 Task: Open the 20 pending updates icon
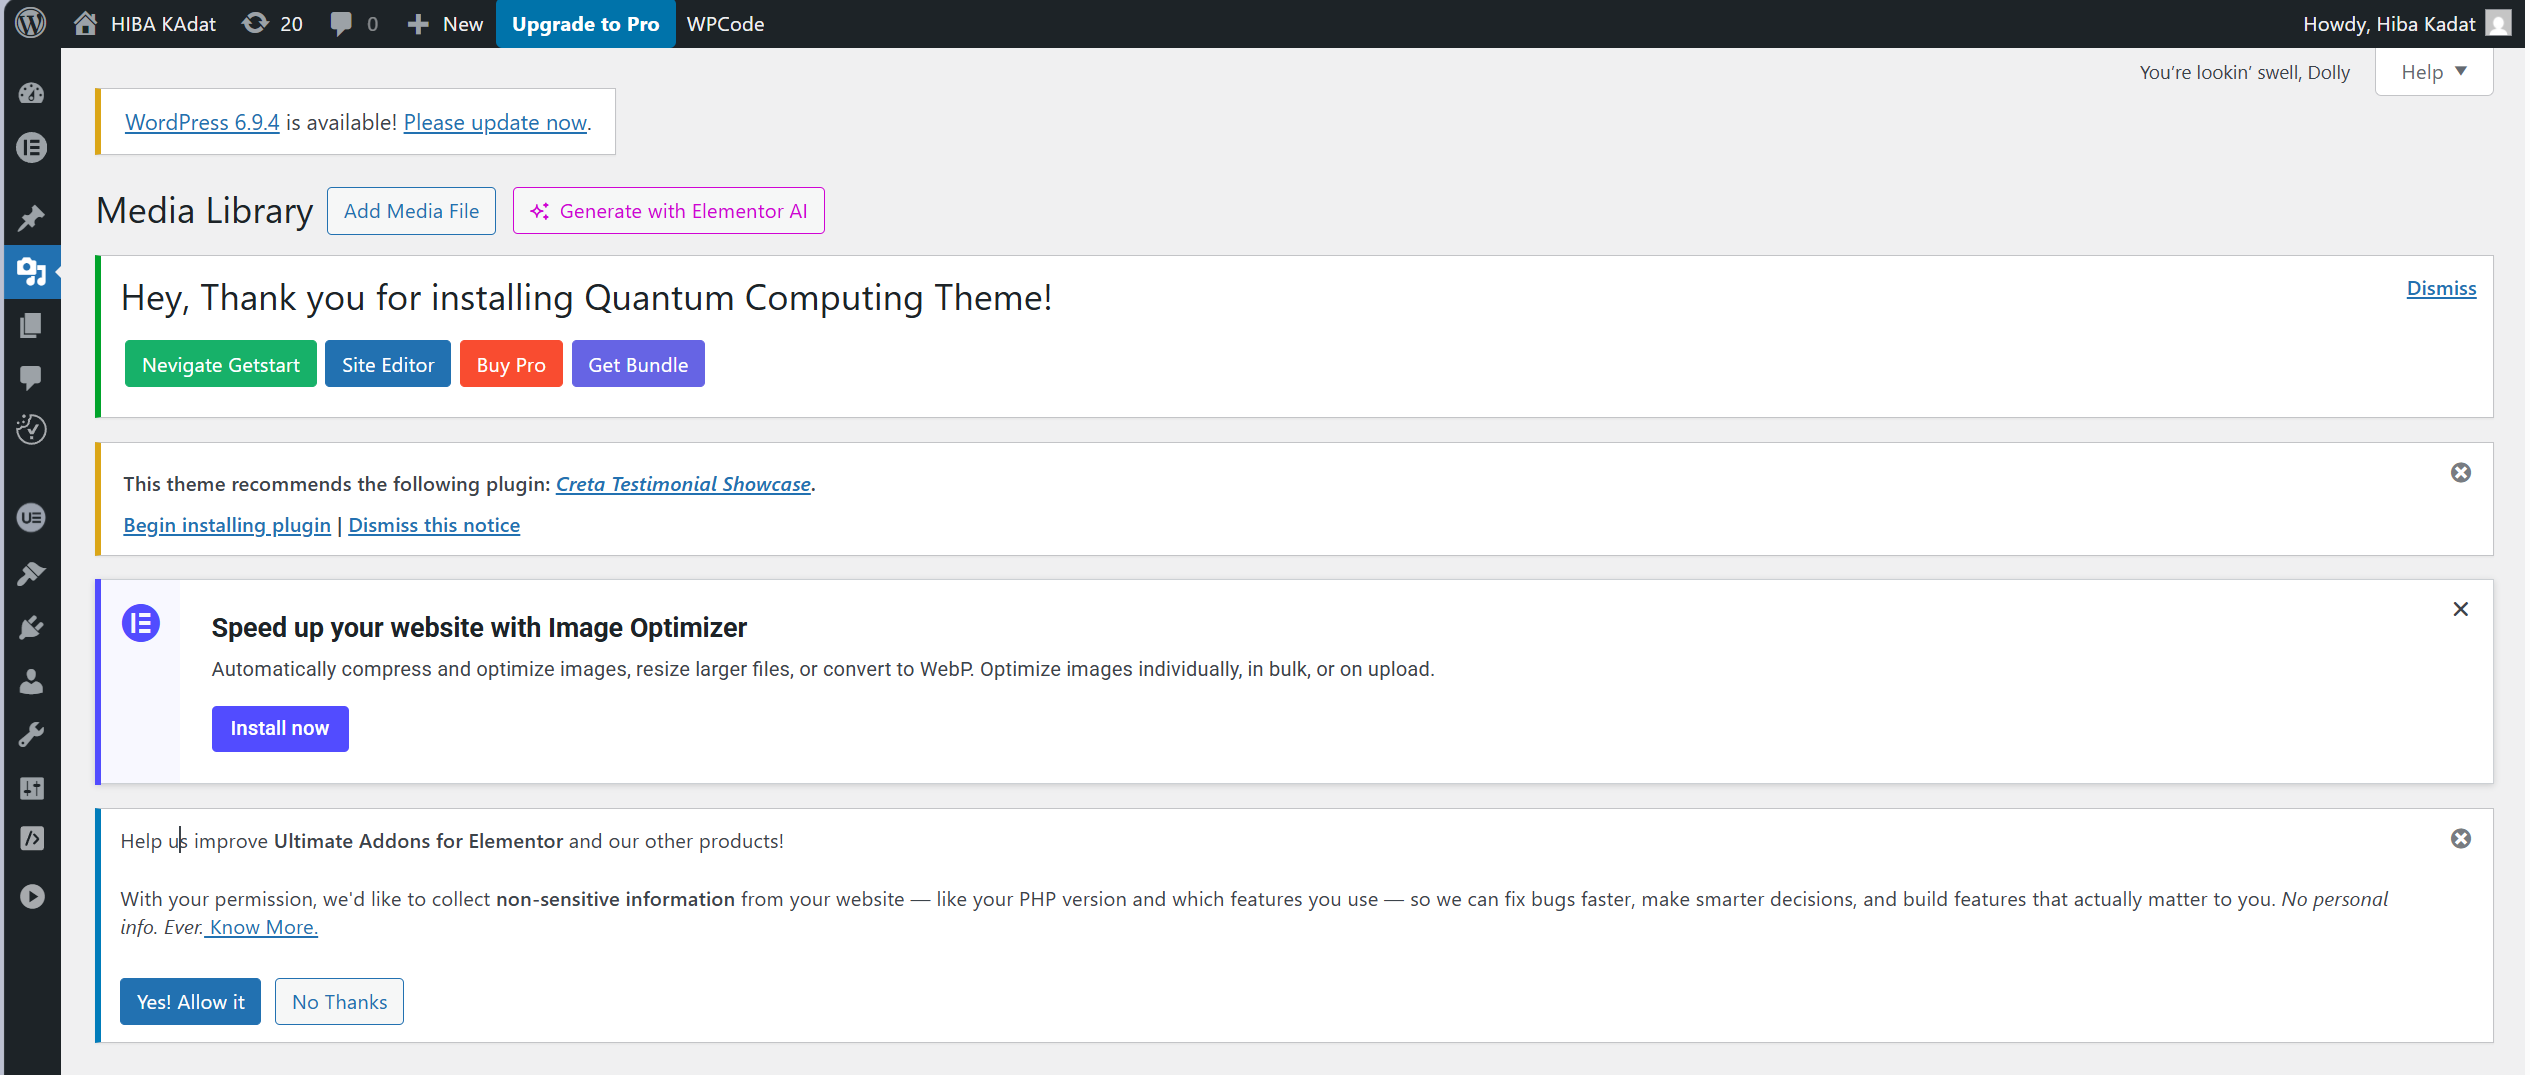click(272, 23)
